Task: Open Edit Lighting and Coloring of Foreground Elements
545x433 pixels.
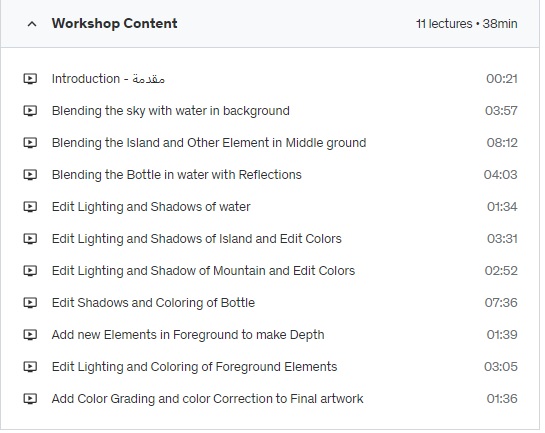Action: coord(194,367)
